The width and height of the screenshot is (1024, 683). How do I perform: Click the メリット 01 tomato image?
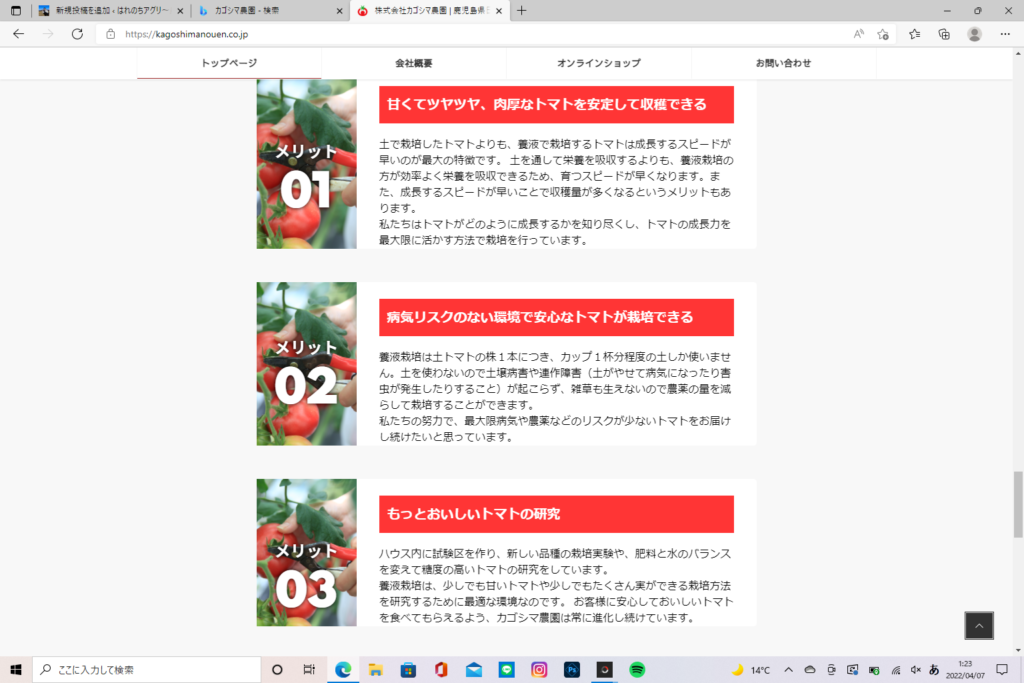(306, 164)
